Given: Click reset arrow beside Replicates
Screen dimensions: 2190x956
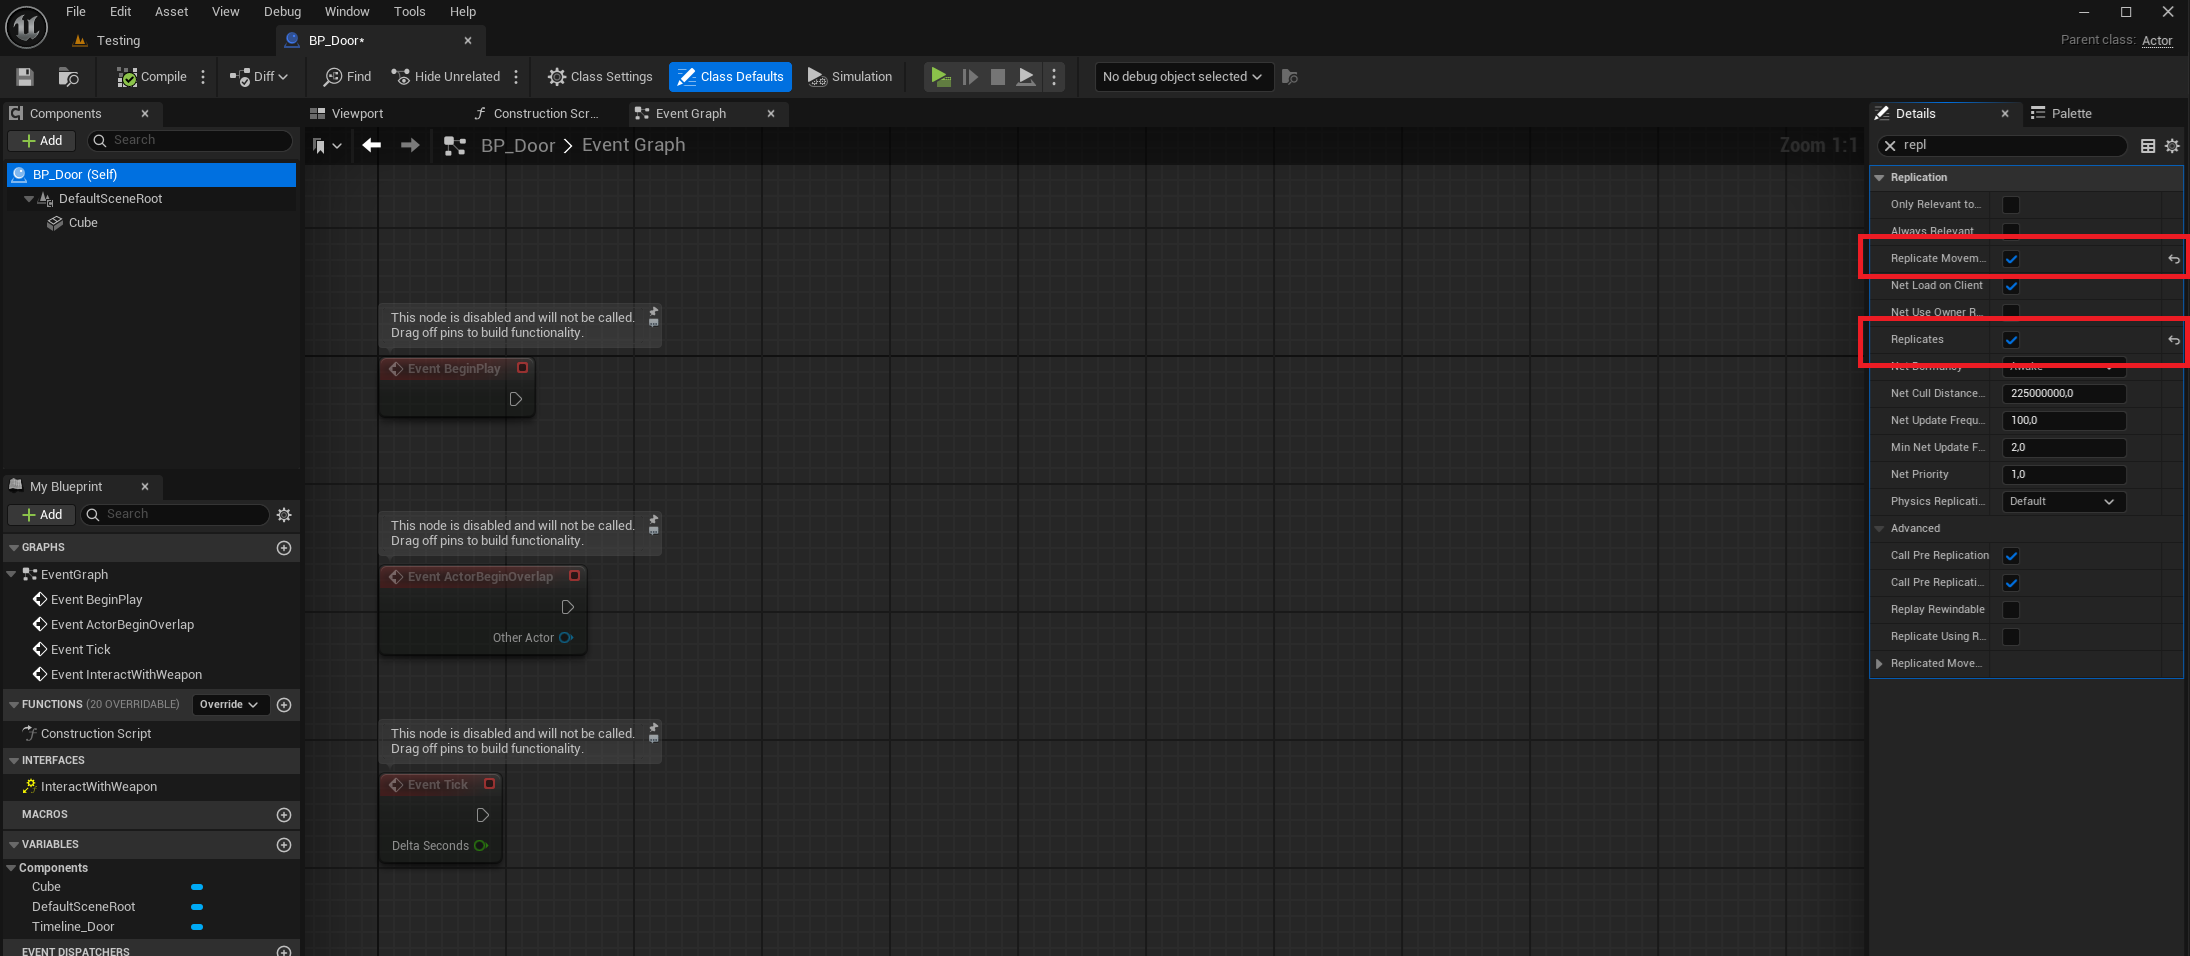Looking at the screenshot, I should 2173,340.
